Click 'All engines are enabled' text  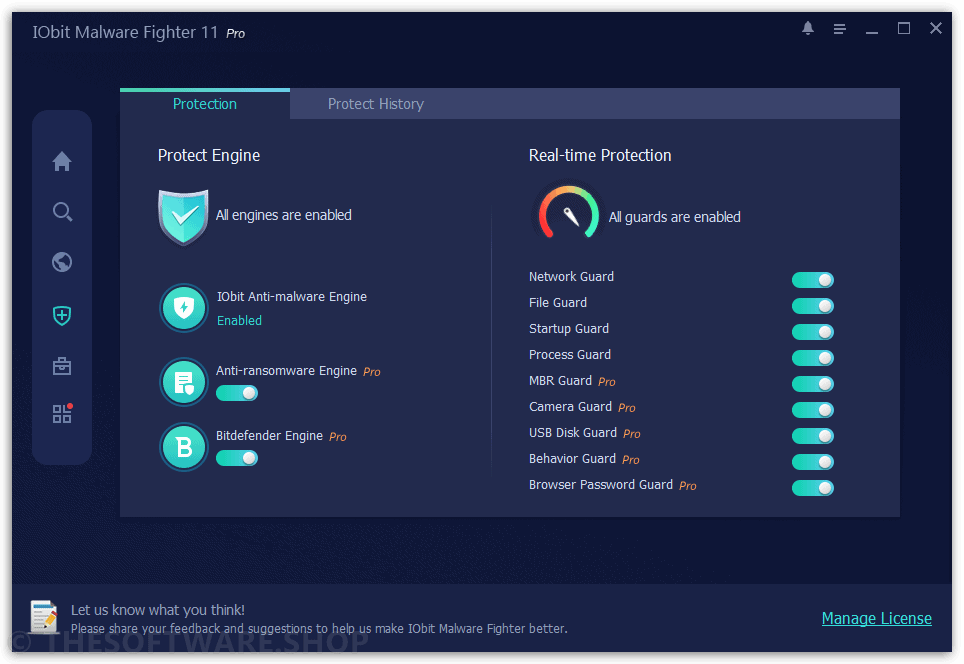(283, 215)
